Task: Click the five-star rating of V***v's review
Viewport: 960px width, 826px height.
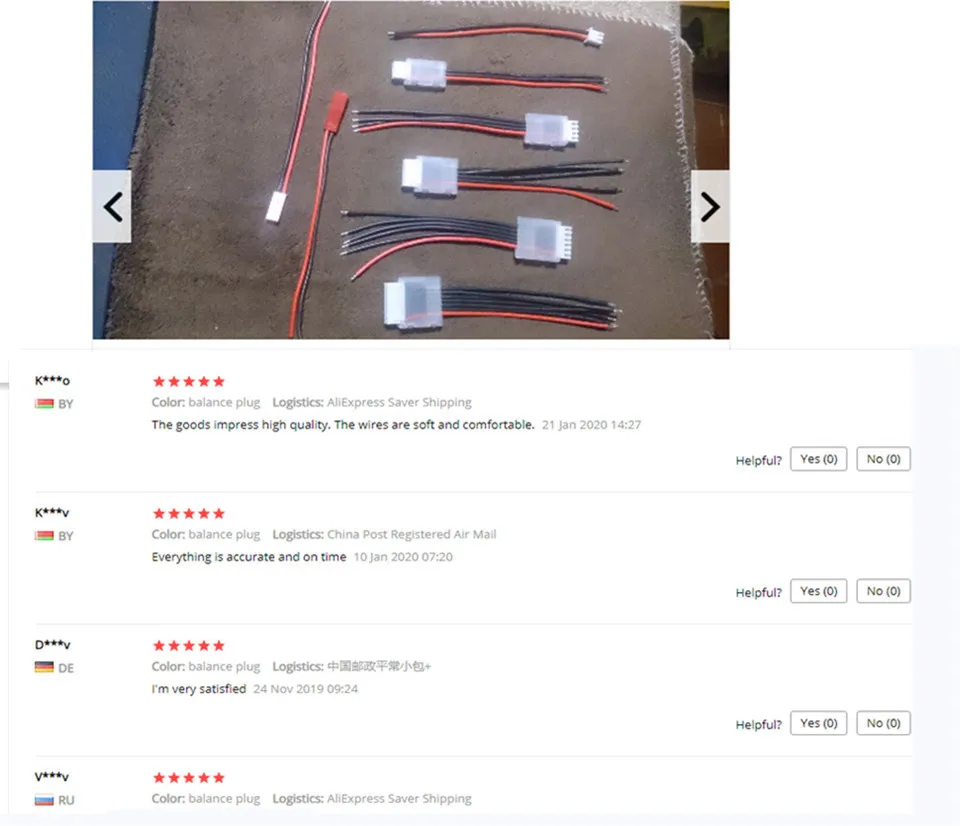Action: (189, 778)
